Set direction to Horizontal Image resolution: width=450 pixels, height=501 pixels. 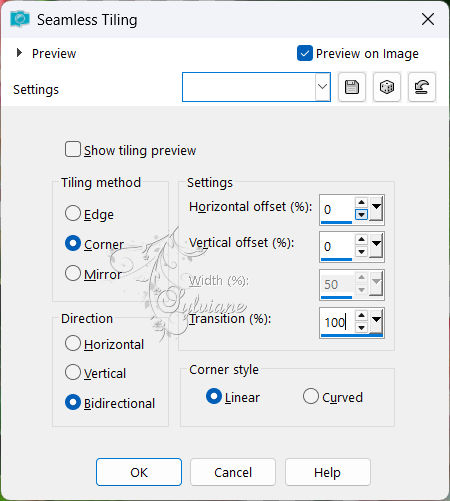tap(73, 343)
